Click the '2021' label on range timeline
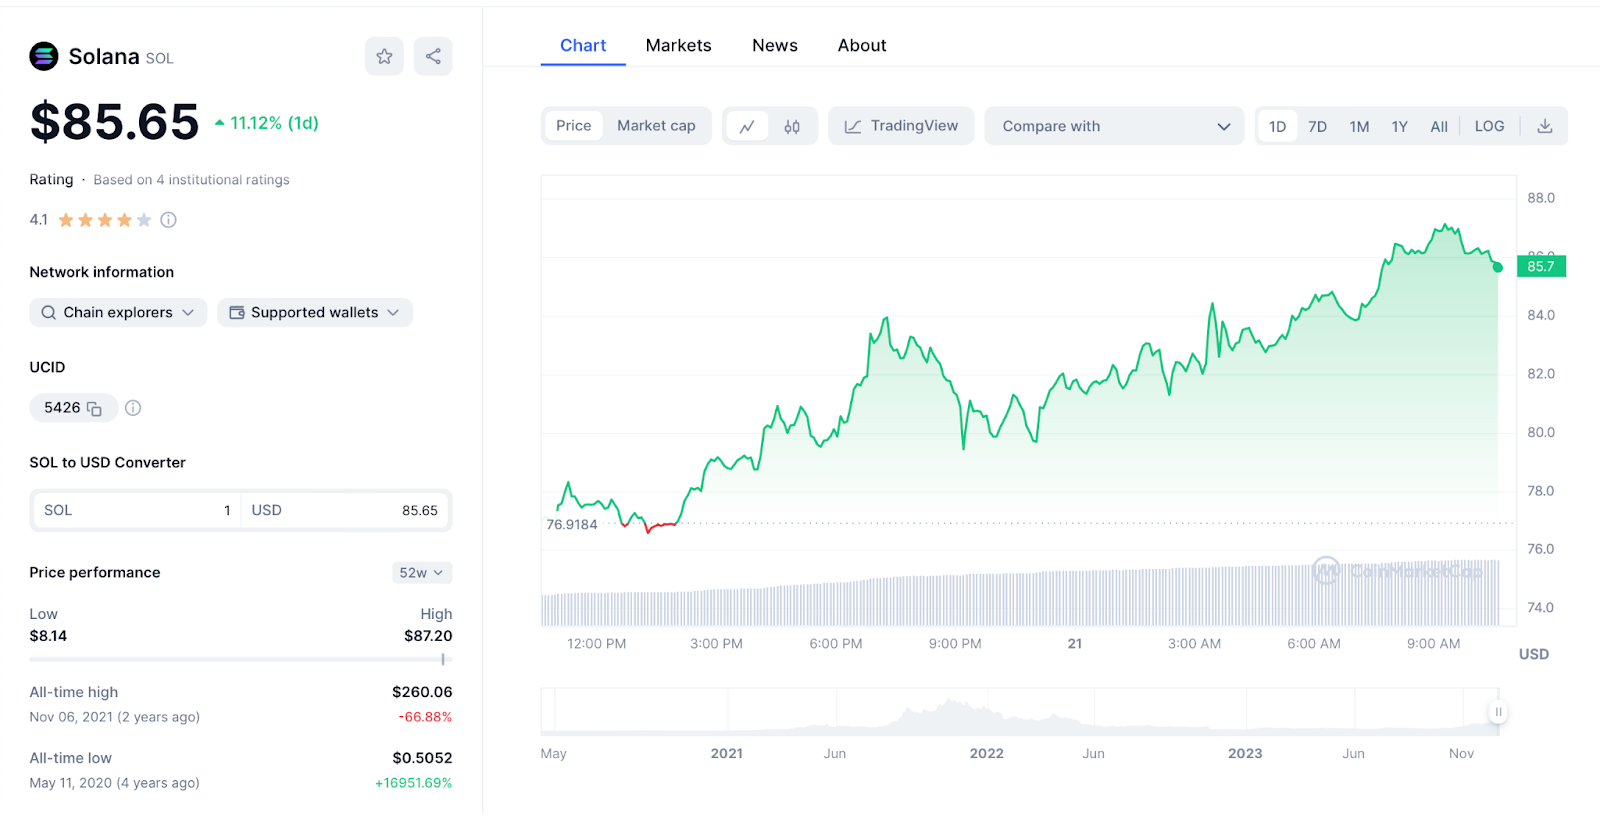The image size is (1600, 816). [727, 754]
